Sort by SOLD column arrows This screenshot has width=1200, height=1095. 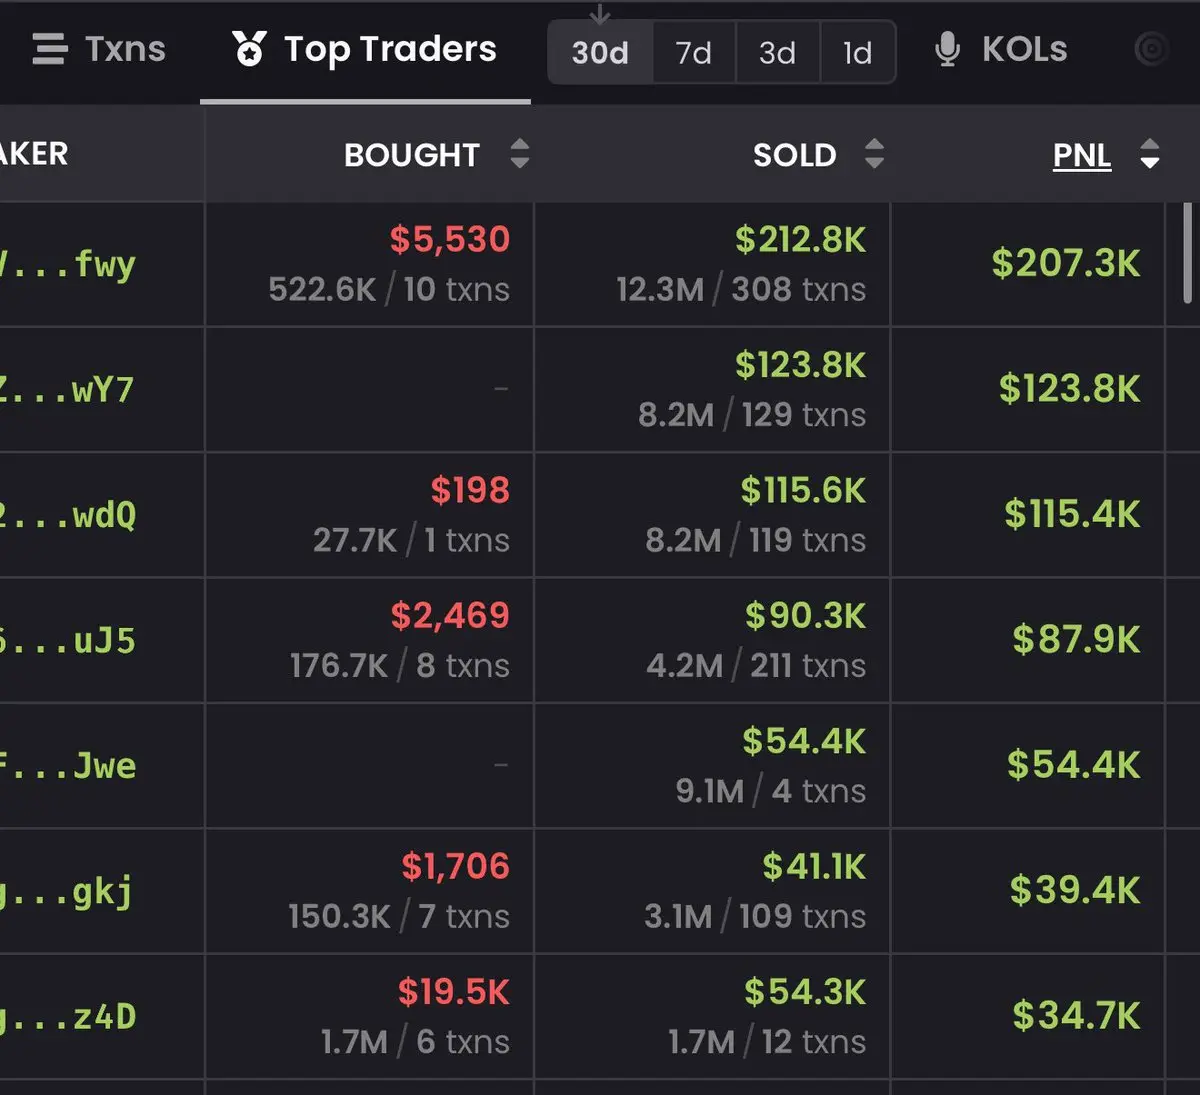pyautogui.click(x=874, y=154)
